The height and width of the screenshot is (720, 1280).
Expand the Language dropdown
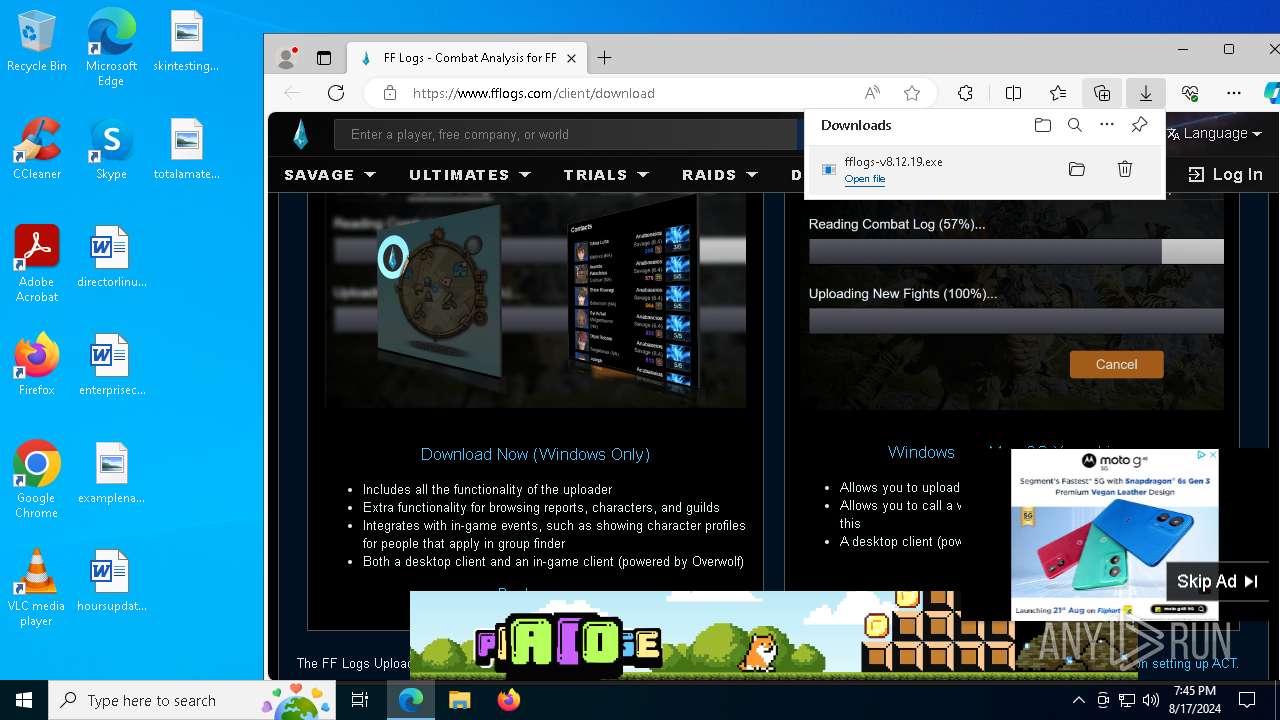click(x=1214, y=133)
